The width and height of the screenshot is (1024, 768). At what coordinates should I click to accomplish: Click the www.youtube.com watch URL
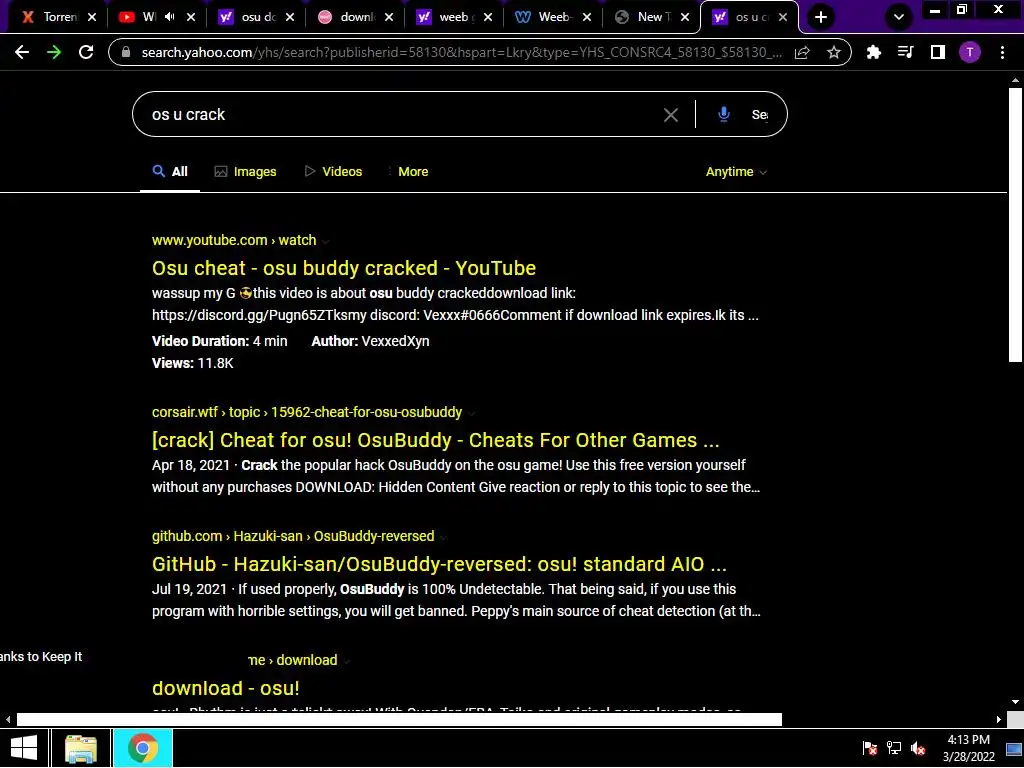(x=234, y=240)
